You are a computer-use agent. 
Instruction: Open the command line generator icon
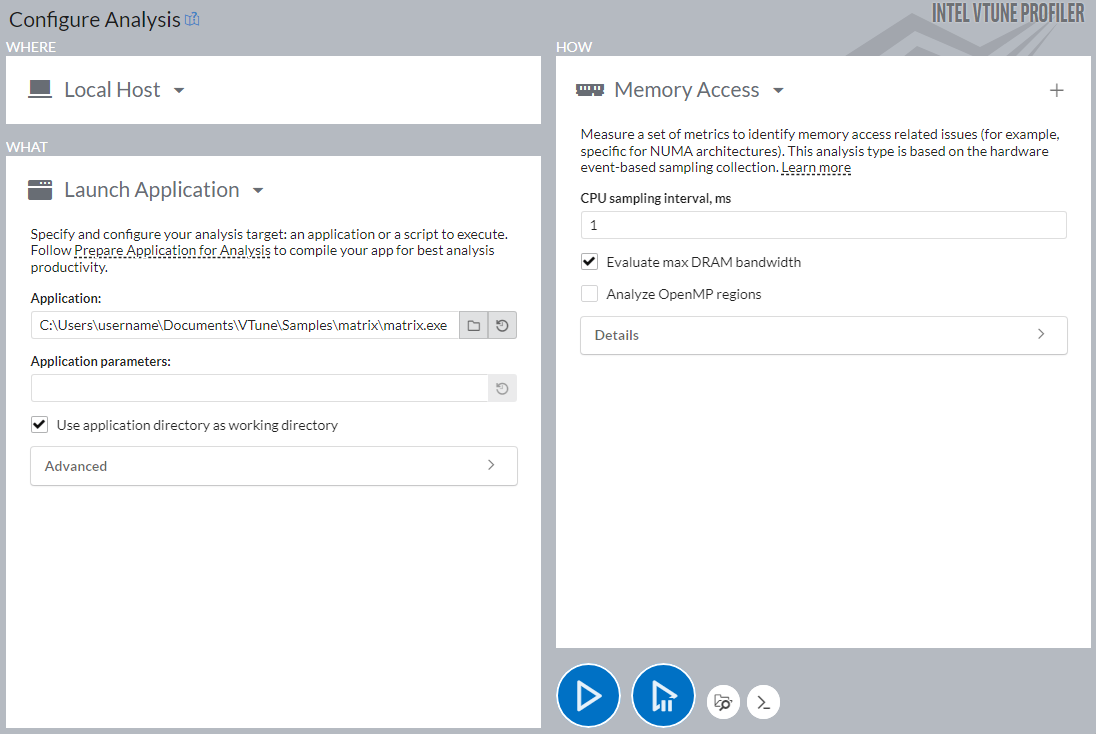pyautogui.click(x=763, y=702)
